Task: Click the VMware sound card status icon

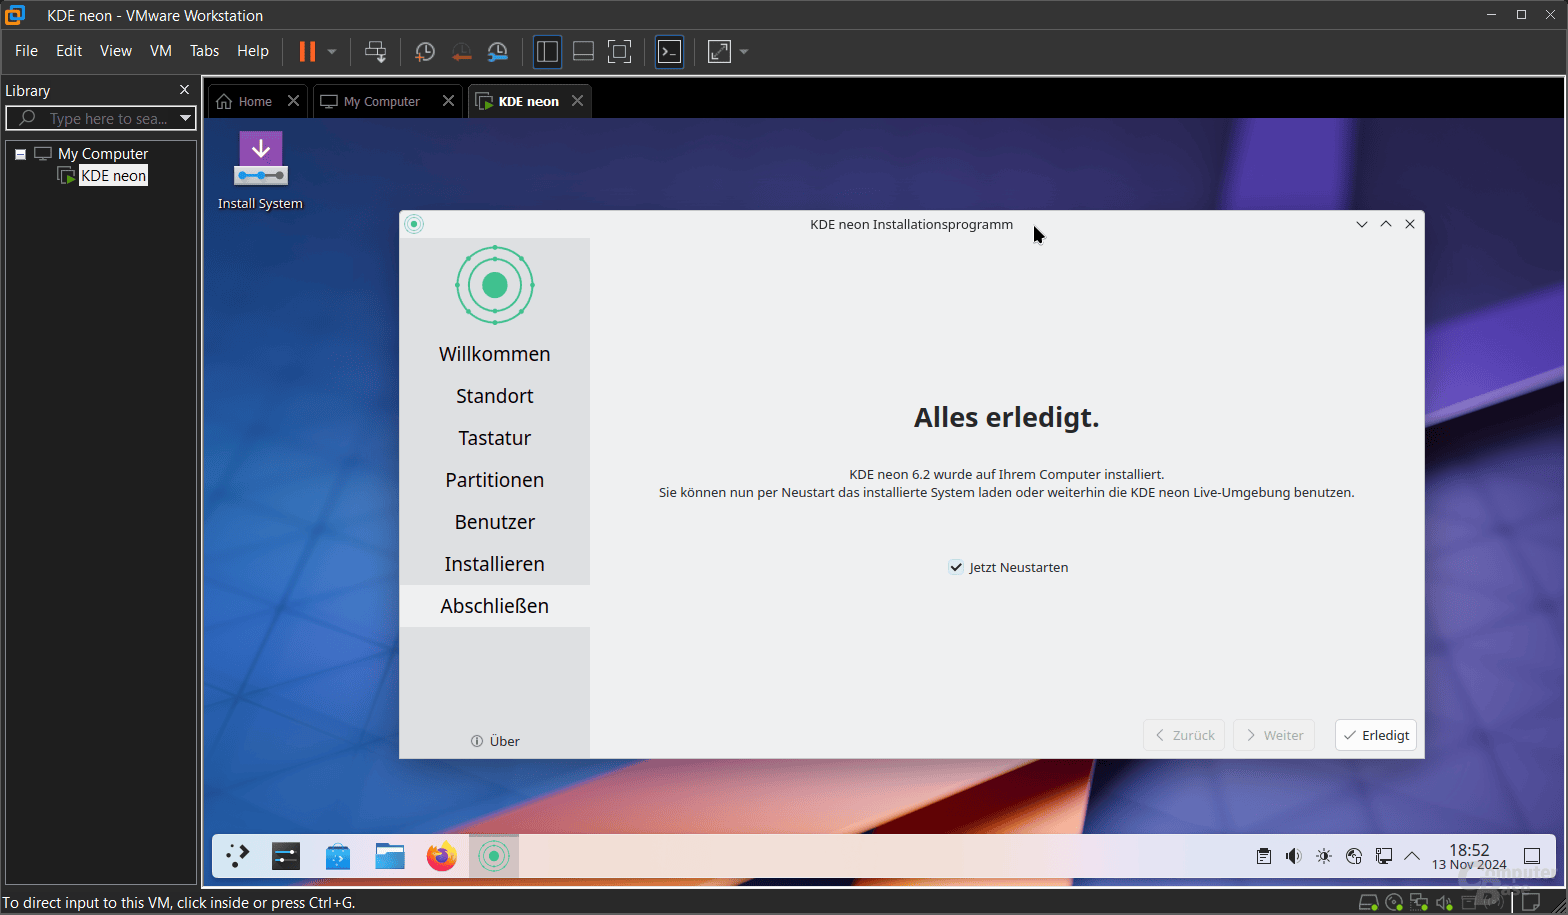Action: (1444, 903)
